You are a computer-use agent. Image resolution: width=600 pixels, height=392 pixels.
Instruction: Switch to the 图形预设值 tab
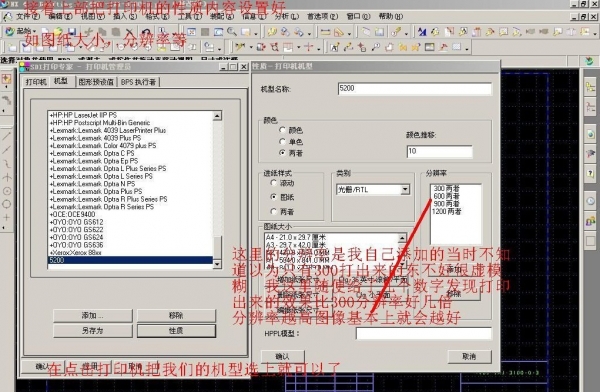pos(96,82)
